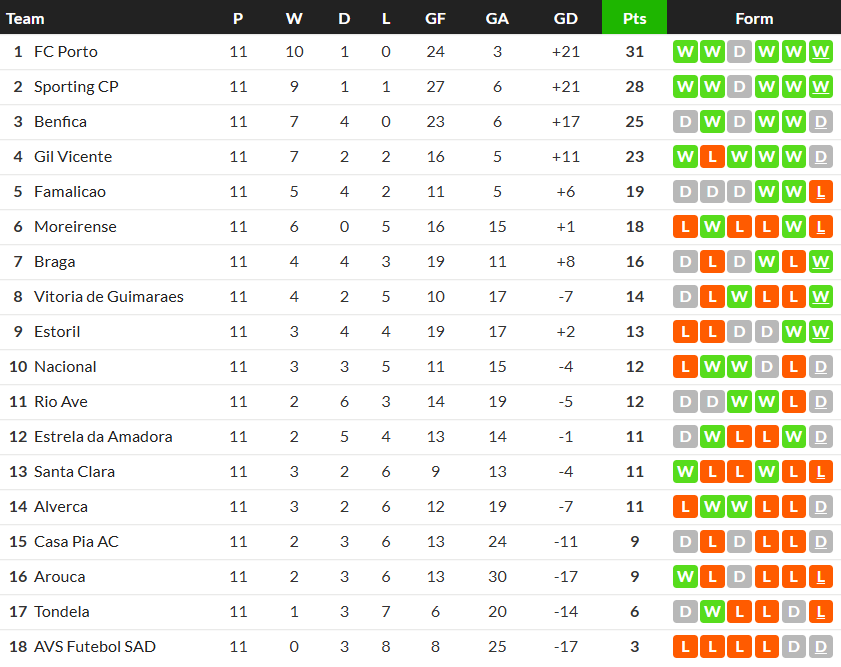Click Arouca's win form badge

[685, 577]
